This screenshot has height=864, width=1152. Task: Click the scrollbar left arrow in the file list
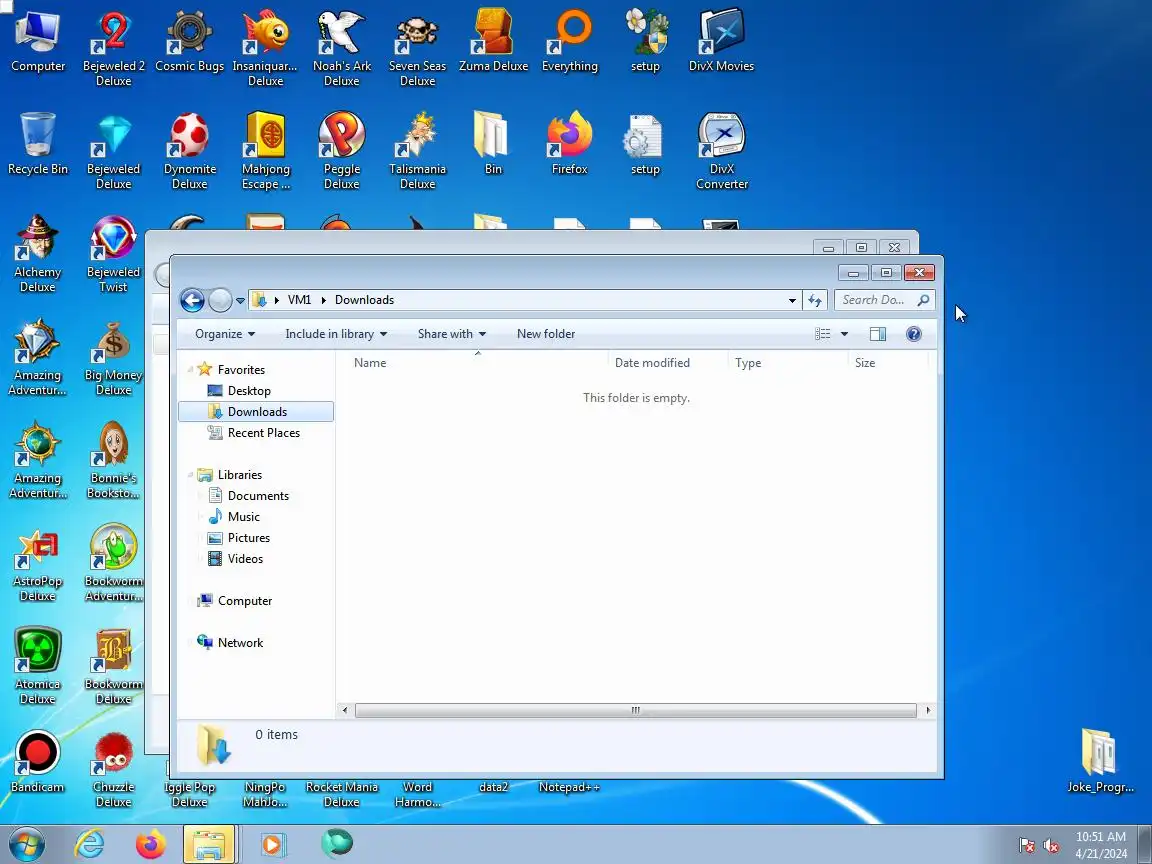pos(345,710)
